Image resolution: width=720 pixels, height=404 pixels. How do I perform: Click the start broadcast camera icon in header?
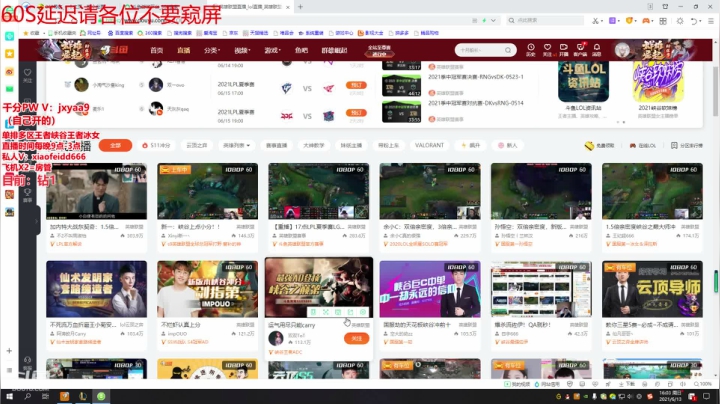pos(563,48)
